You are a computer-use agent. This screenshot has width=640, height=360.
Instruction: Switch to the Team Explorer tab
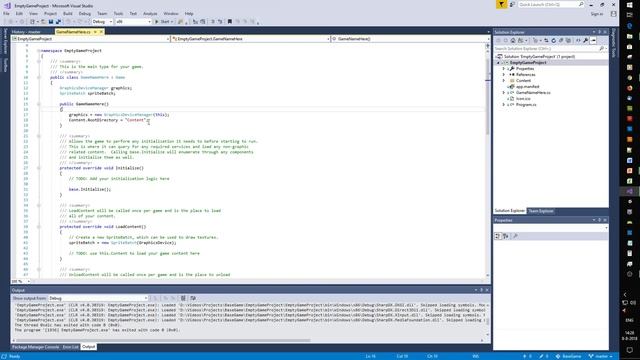(x=540, y=211)
